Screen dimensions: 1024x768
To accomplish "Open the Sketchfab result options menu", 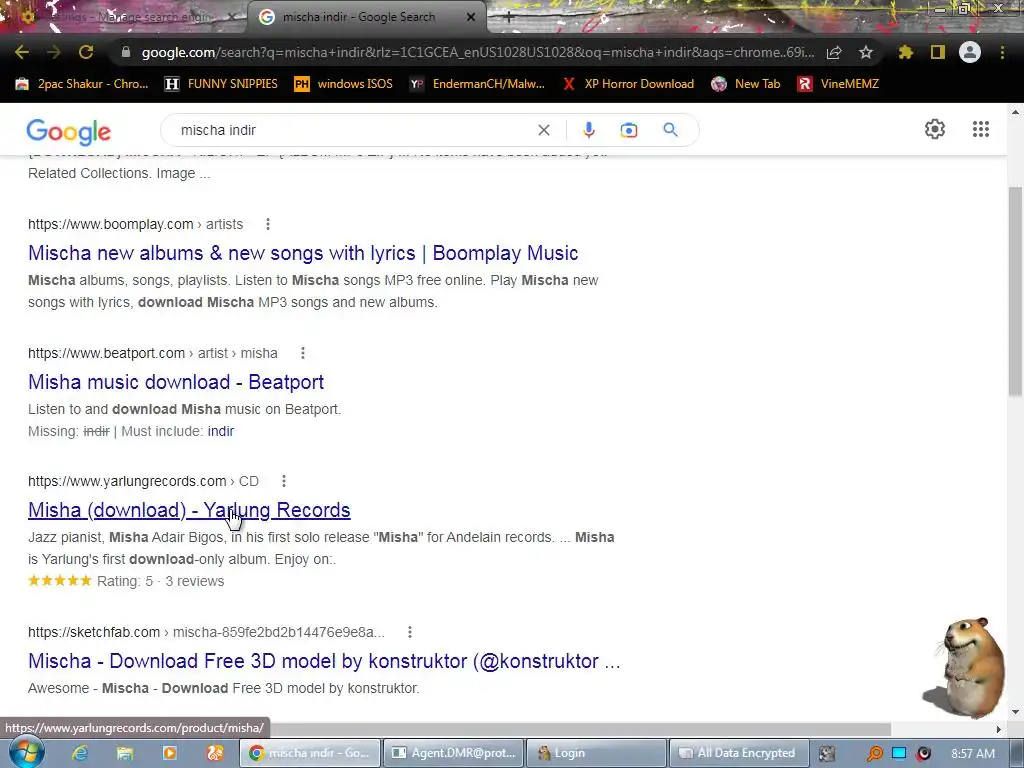I will 409,632.
